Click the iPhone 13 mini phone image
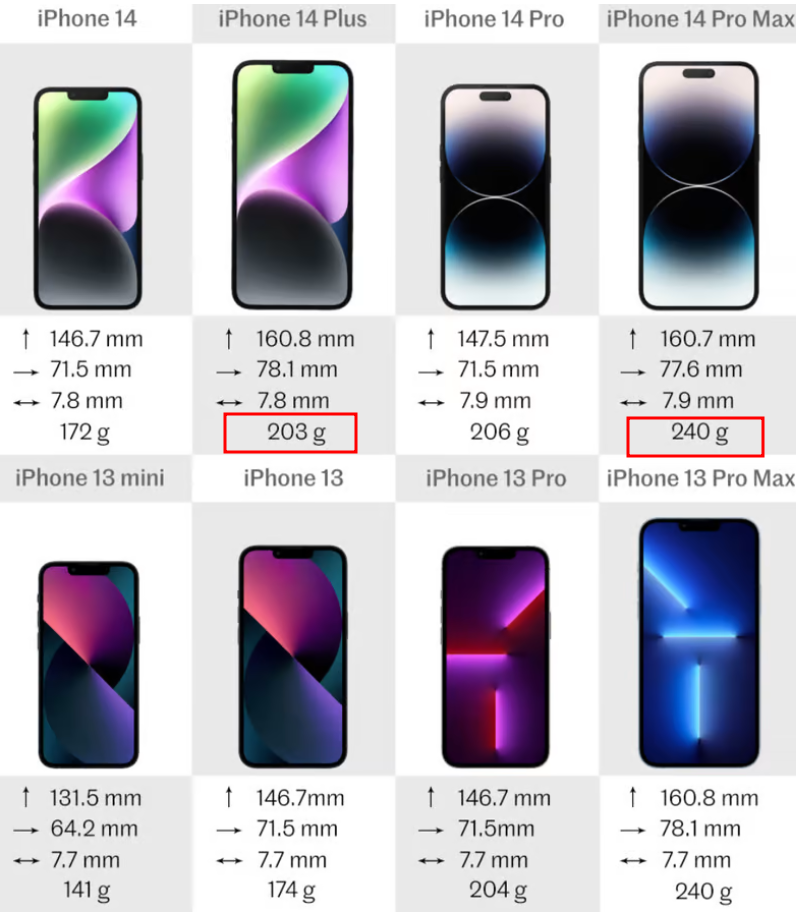The image size is (798, 924). pyautogui.click(x=88, y=664)
